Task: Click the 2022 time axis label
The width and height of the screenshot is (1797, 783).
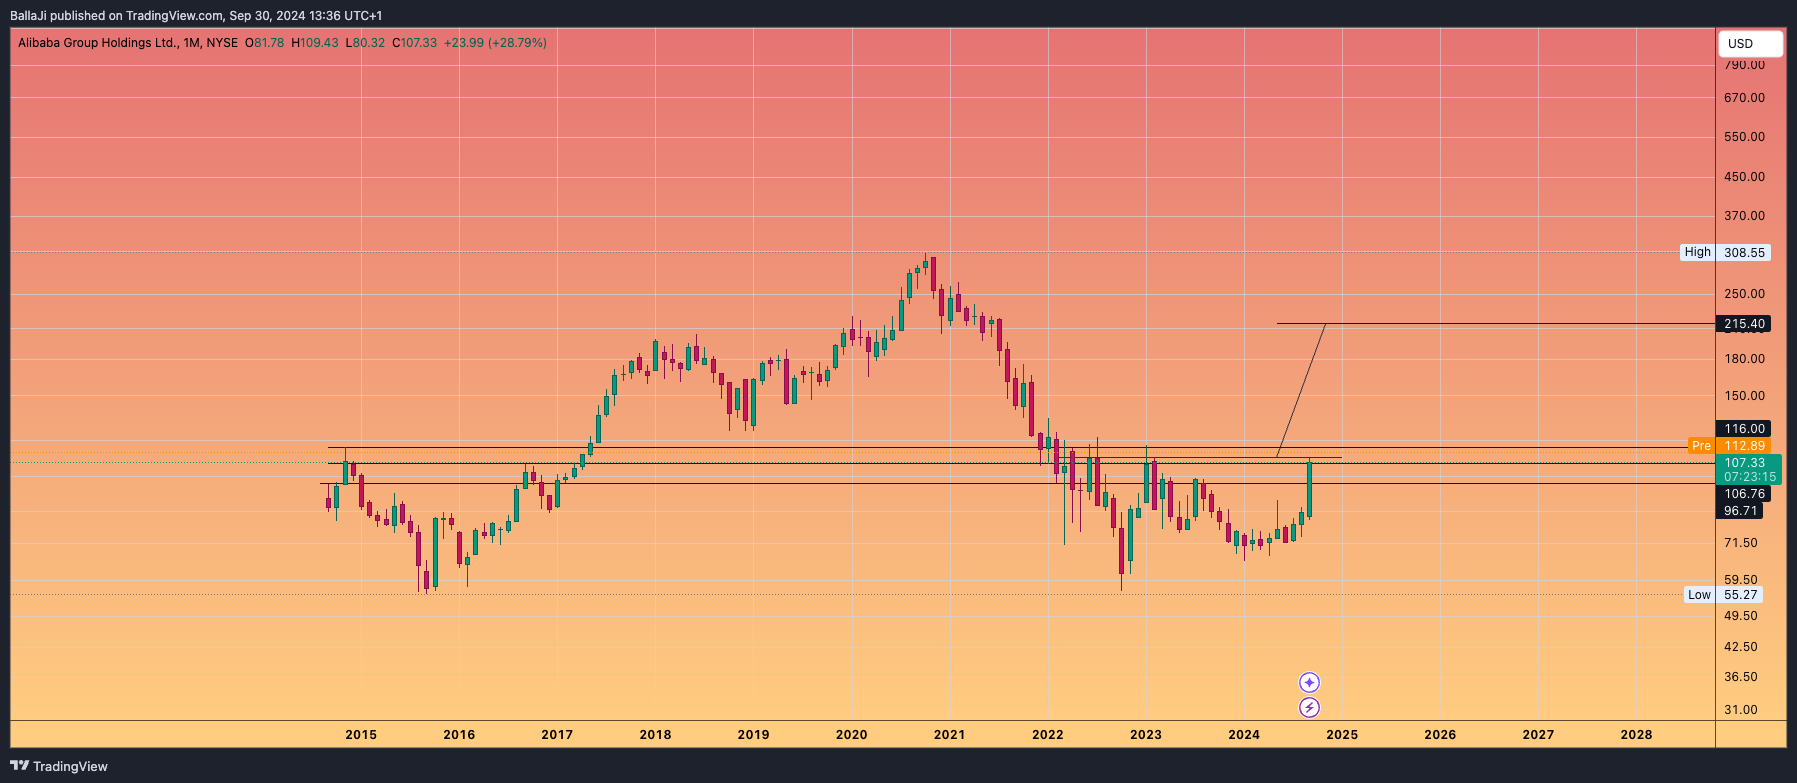Action: [x=1047, y=735]
